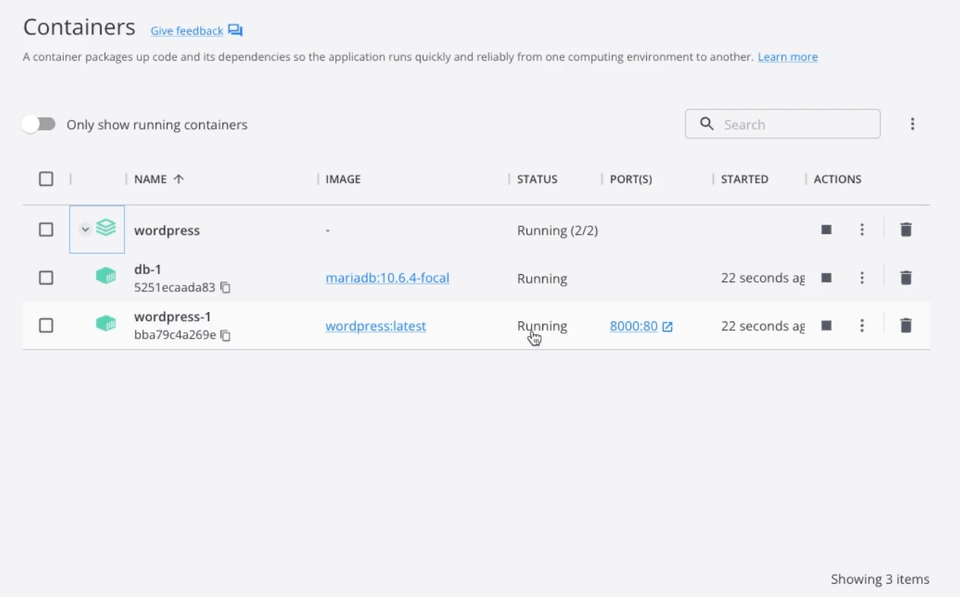Delete the wordpress-1 container
960x597 pixels.
click(906, 326)
